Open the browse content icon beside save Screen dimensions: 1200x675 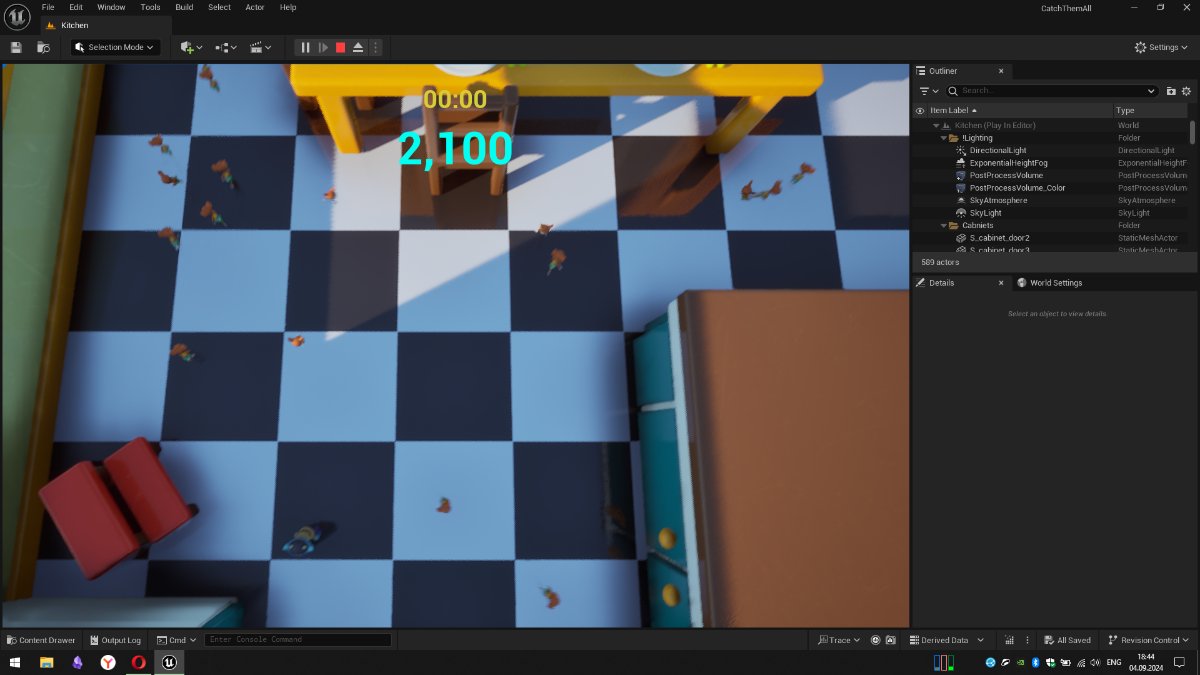pos(43,47)
